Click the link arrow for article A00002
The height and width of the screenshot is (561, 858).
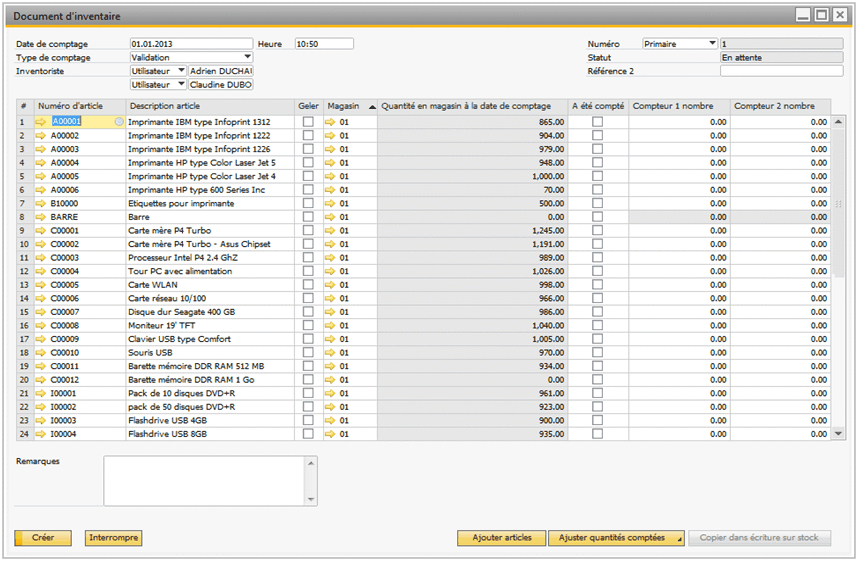click(41, 135)
